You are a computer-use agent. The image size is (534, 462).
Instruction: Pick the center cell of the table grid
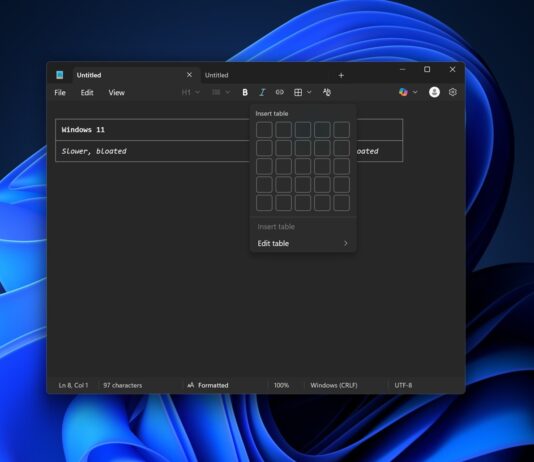point(303,166)
